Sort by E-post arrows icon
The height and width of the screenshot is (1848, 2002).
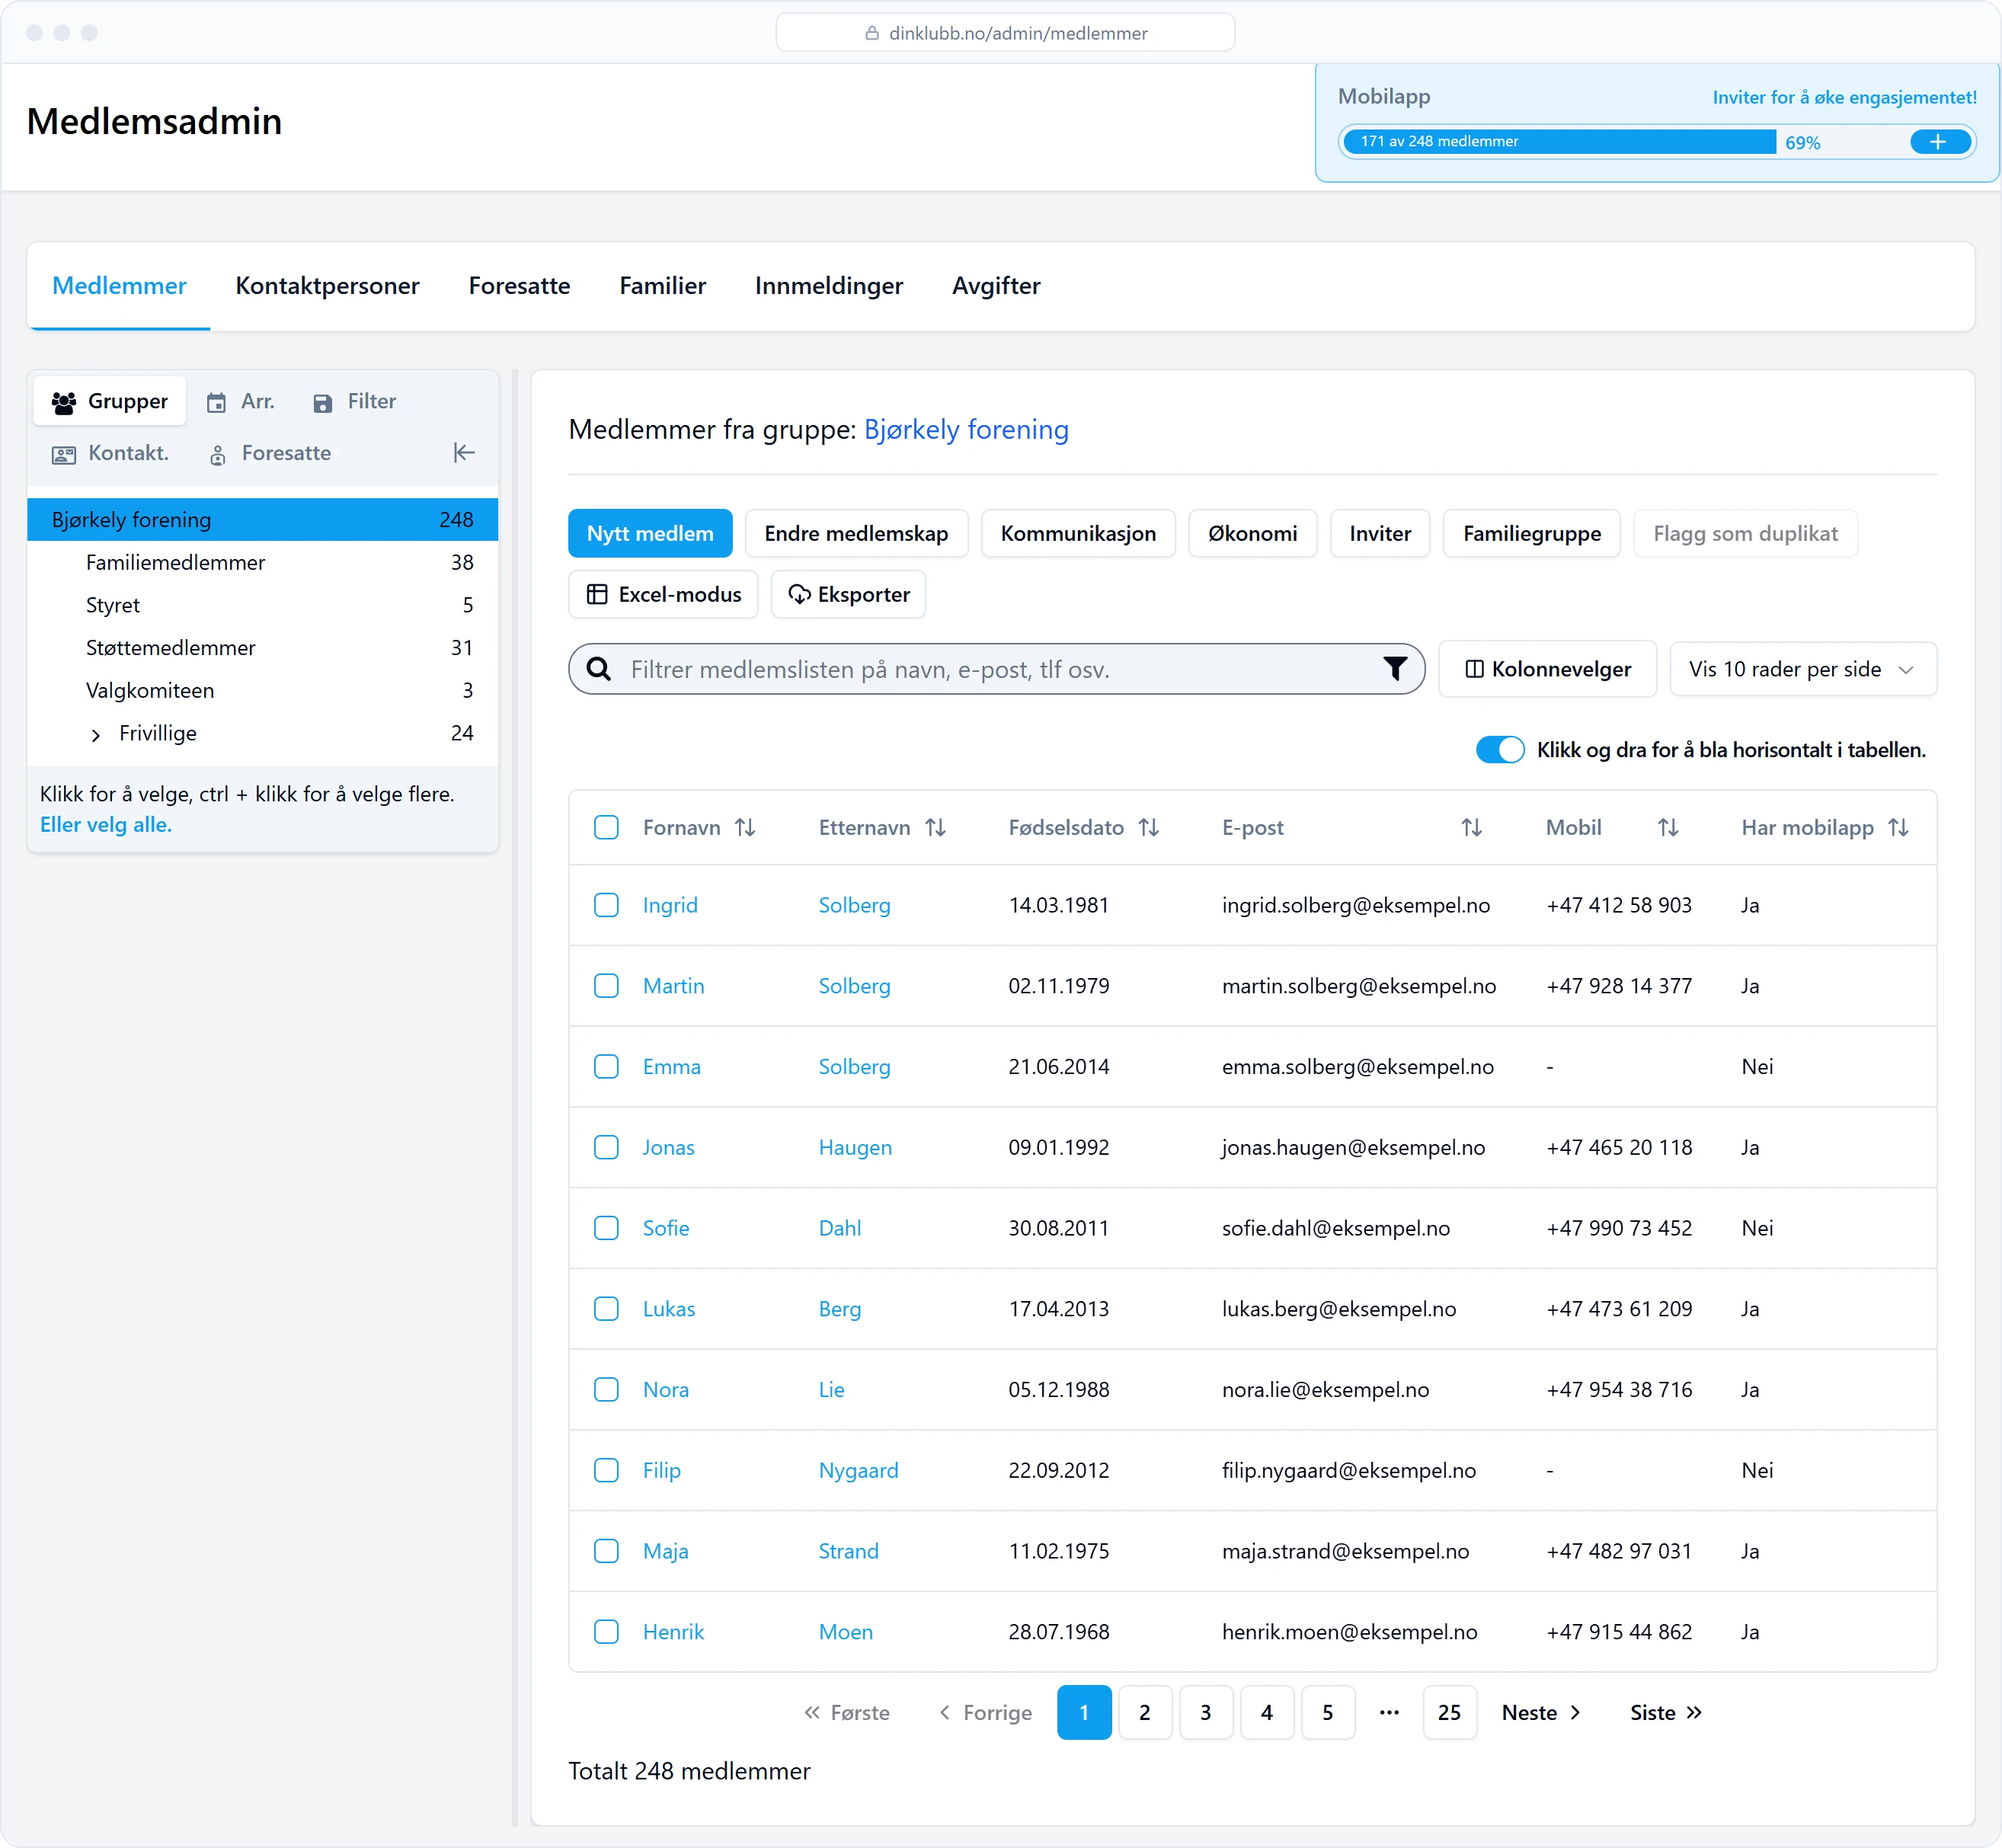click(1471, 828)
